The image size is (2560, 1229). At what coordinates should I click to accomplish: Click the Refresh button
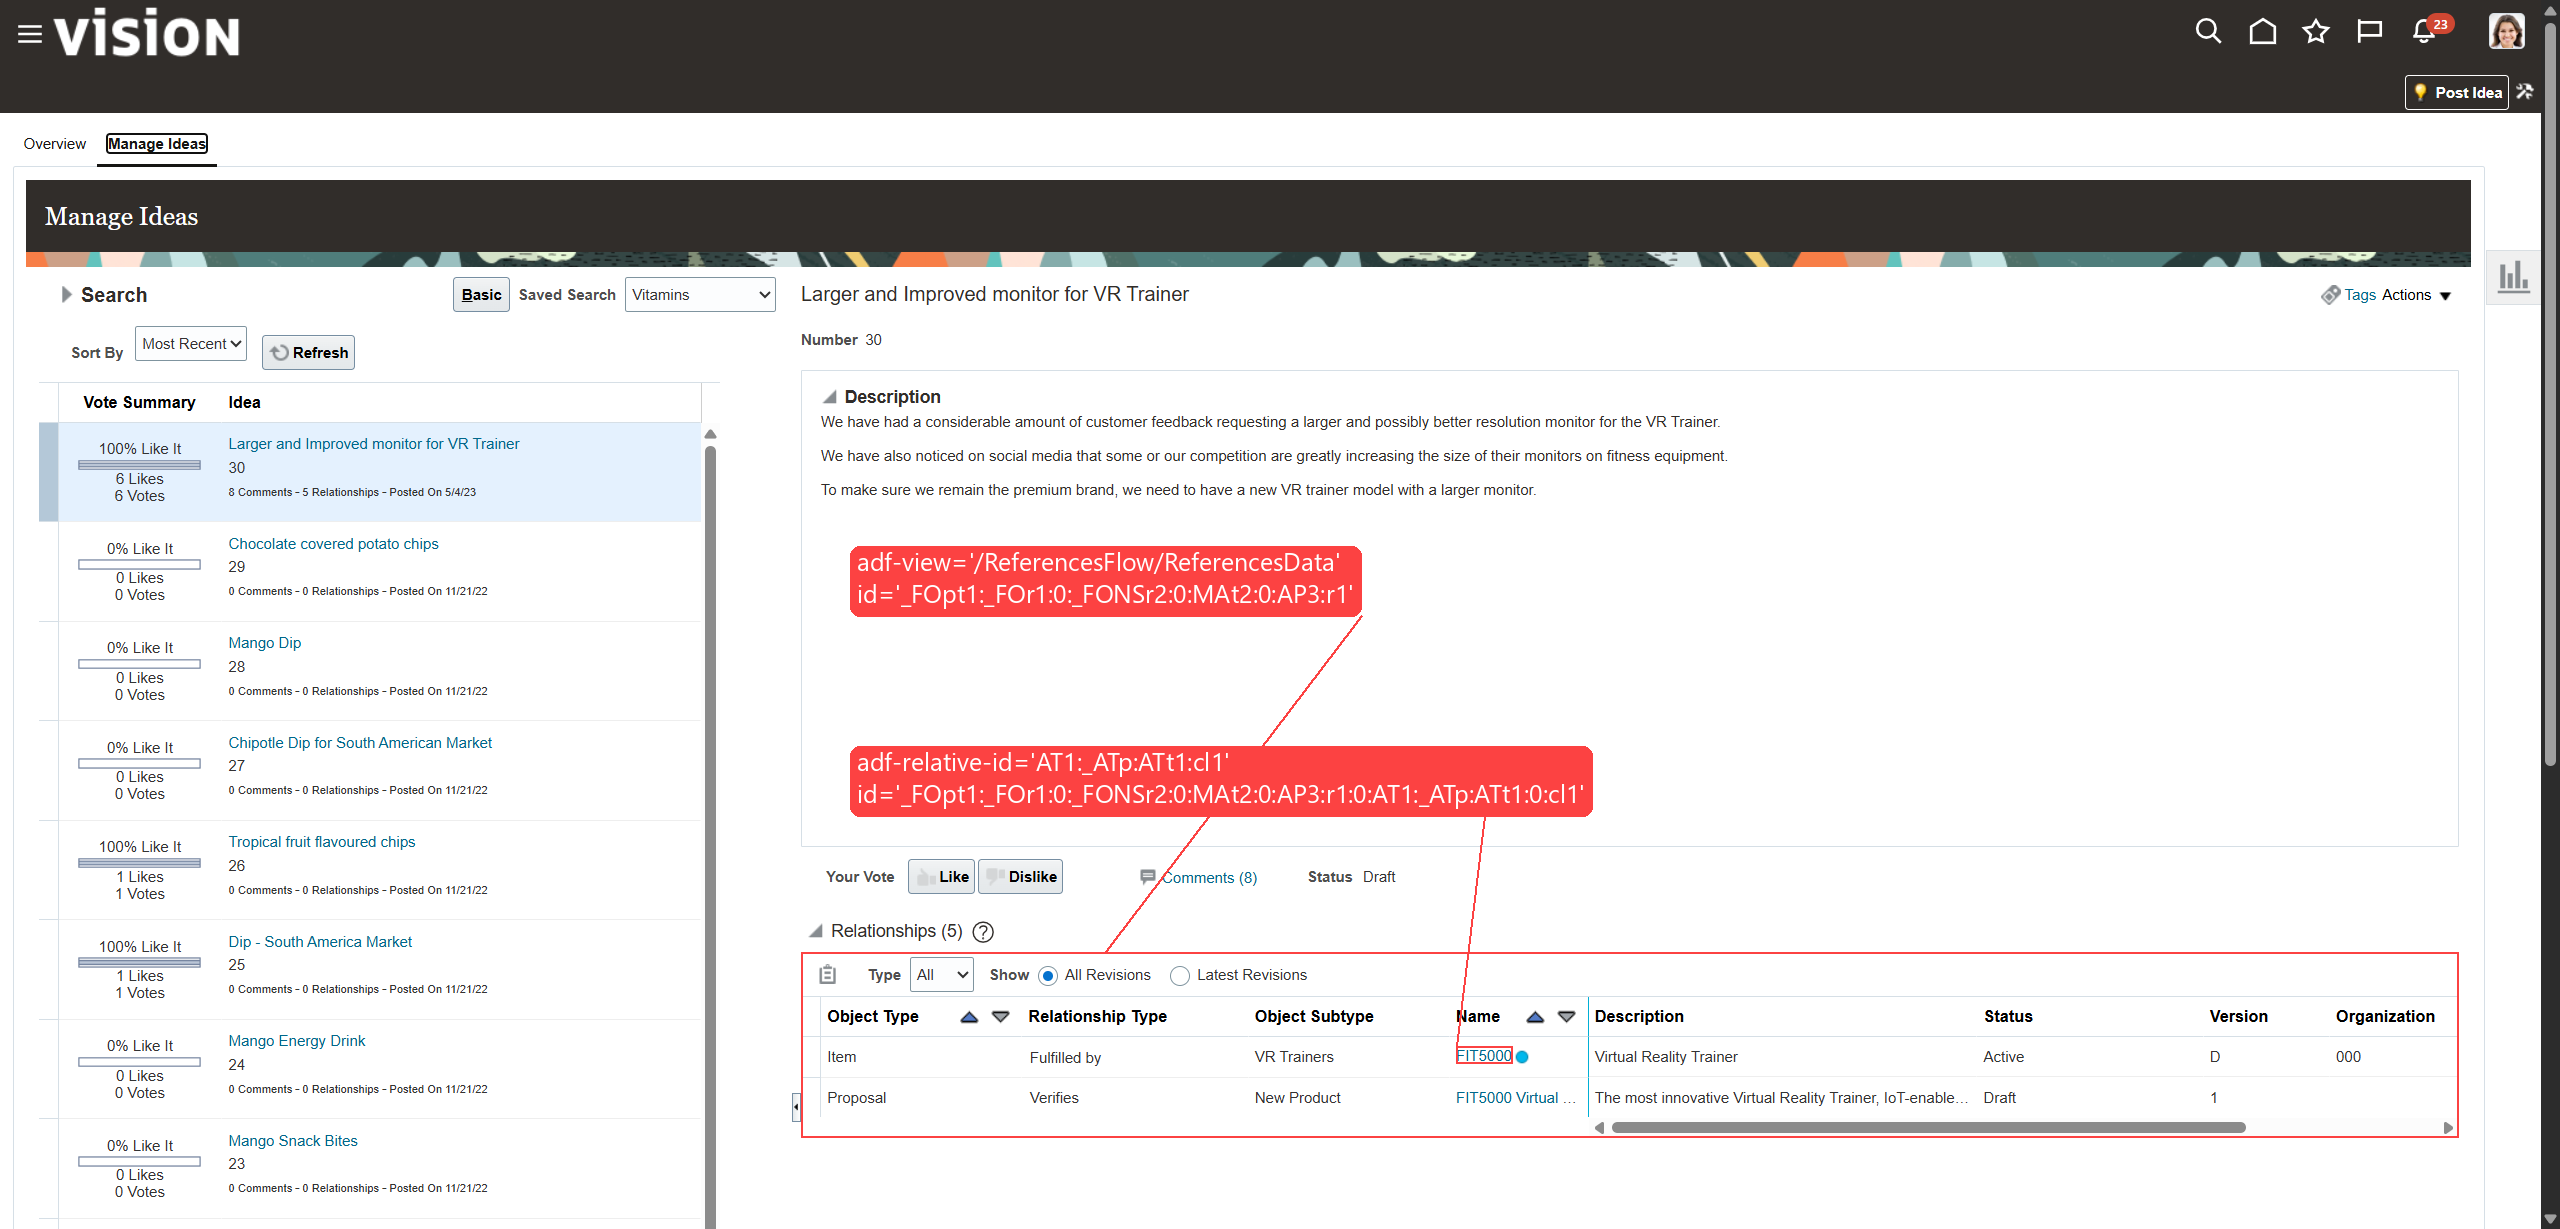pyautogui.click(x=308, y=353)
